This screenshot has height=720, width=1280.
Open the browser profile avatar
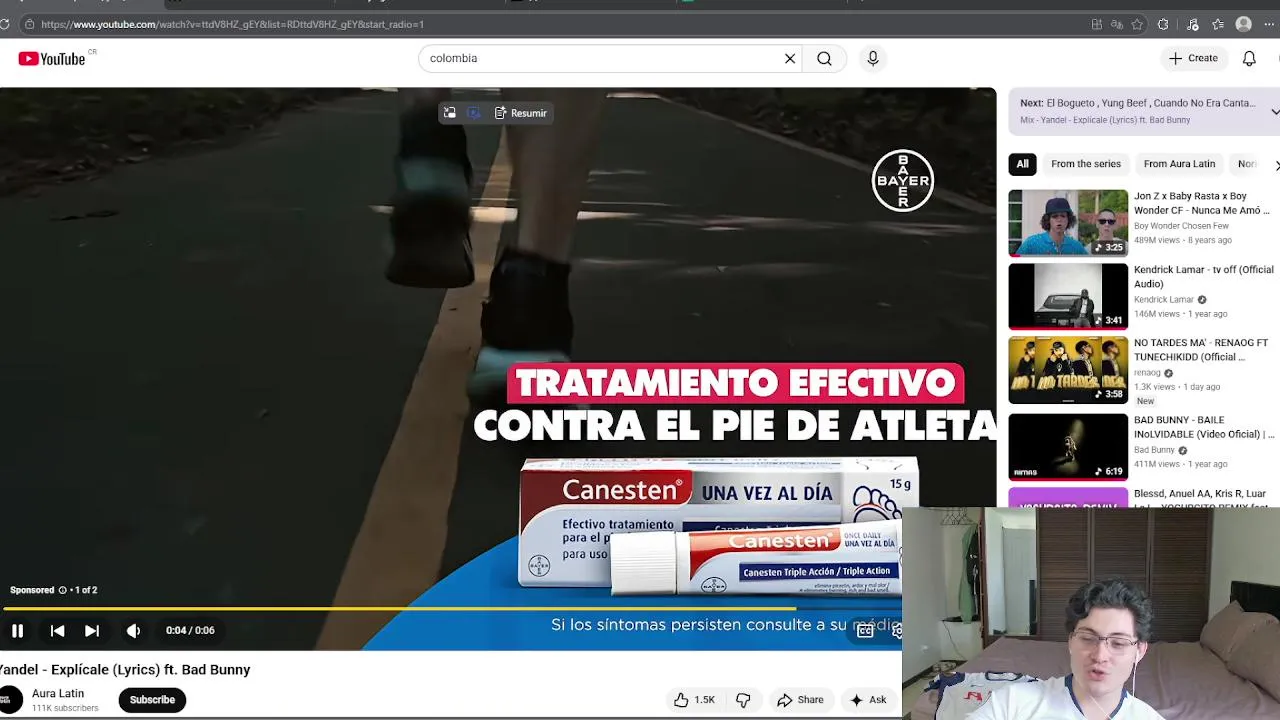(1244, 24)
